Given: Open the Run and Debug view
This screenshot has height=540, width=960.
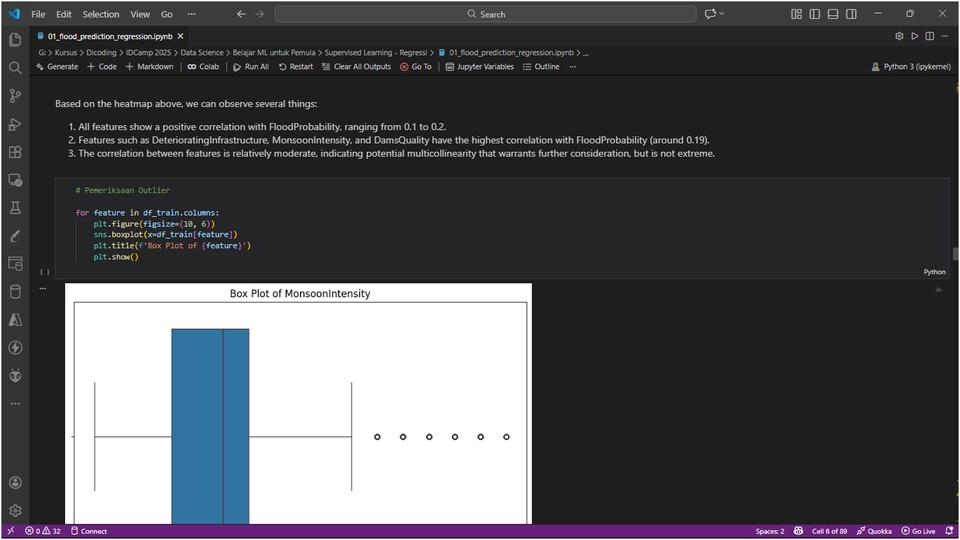Looking at the screenshot, I should point(15,124).
